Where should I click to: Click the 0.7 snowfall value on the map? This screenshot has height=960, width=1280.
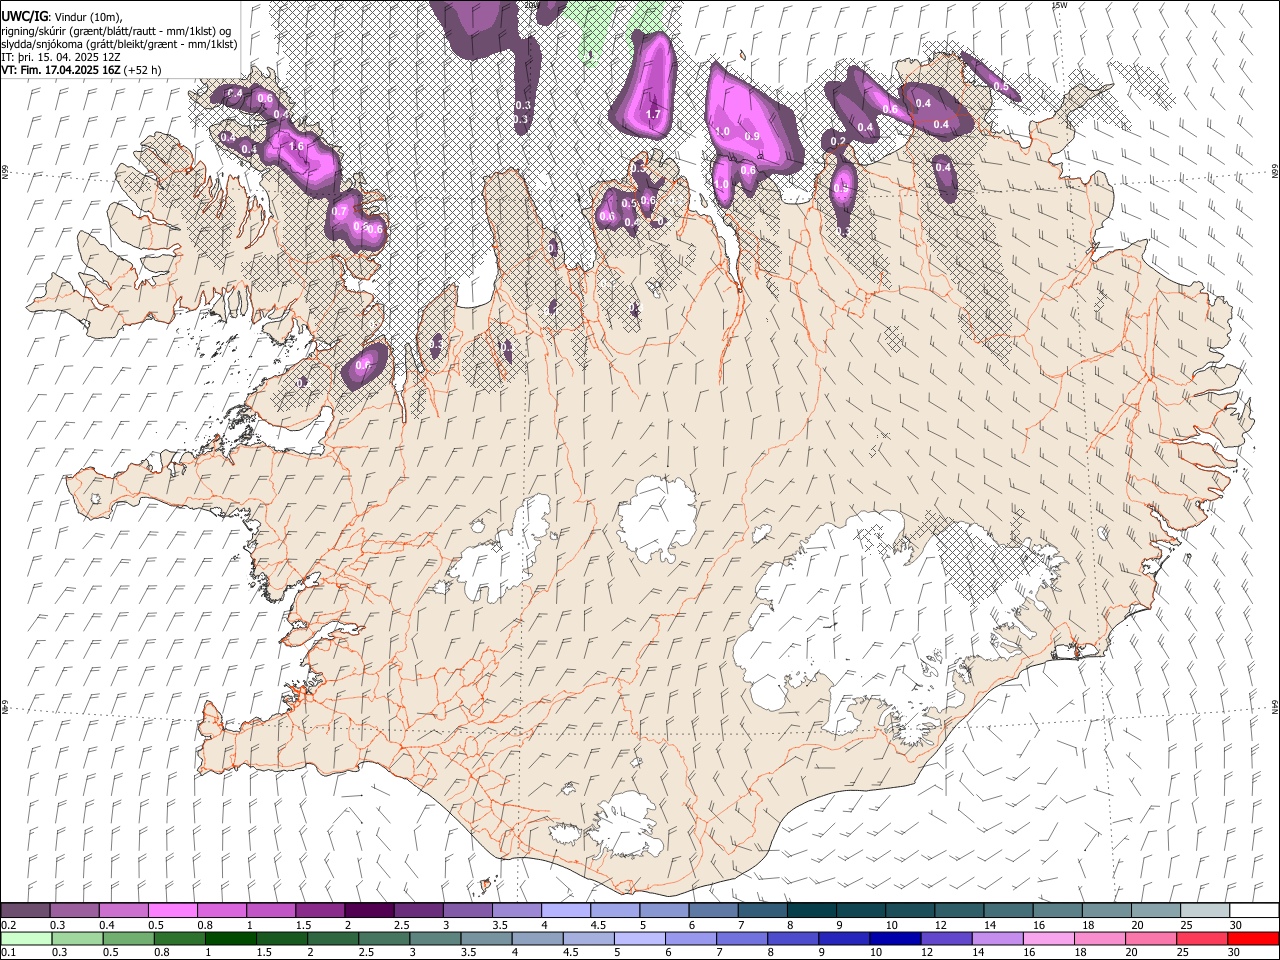click(339, 211)
